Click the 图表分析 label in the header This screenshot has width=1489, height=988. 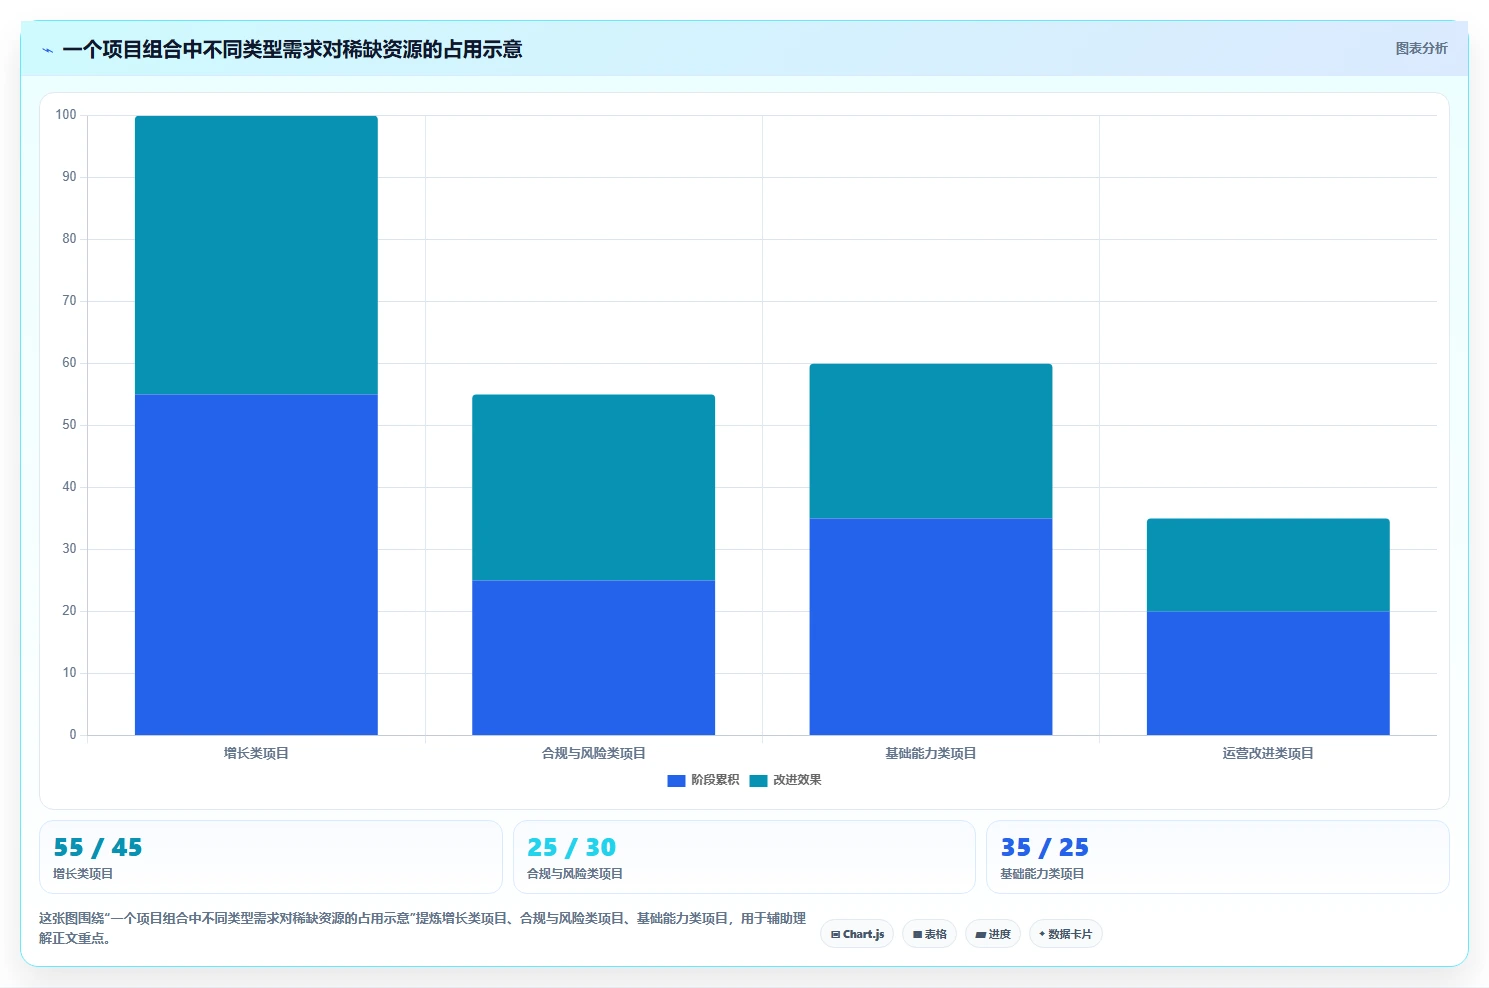pos(1421,48)
